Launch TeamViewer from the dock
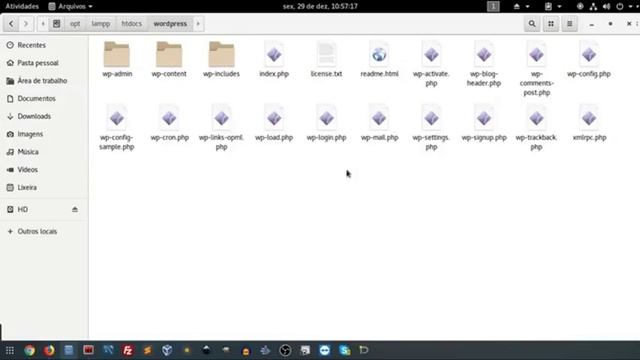Viewport: 640px width, 360px height. coord(324,350)
